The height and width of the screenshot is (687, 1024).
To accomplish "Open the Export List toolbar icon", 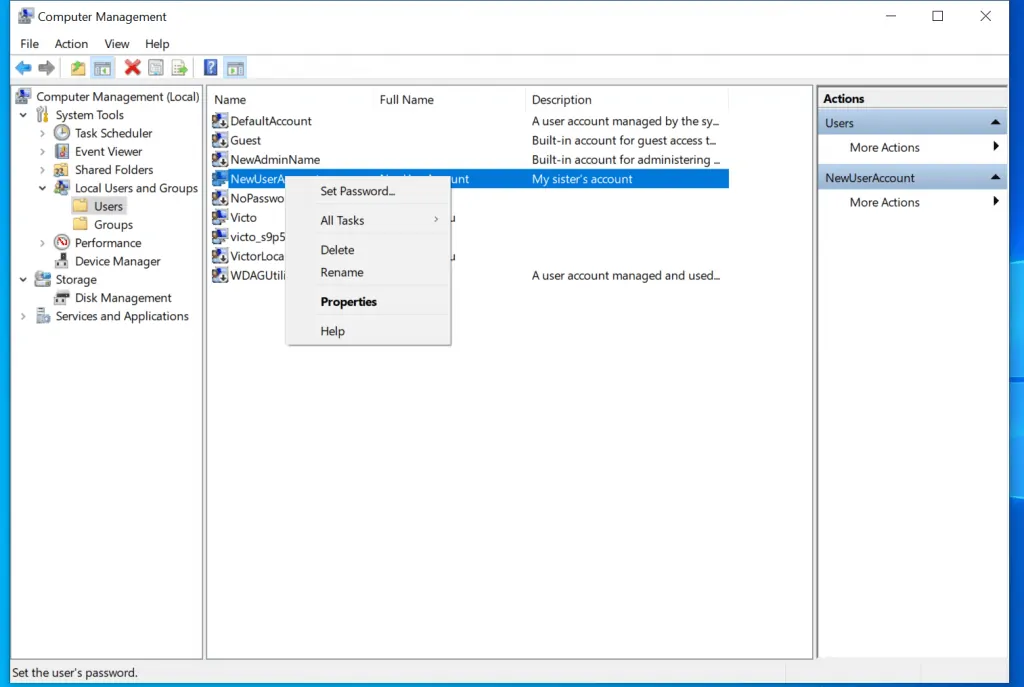I will click(x=180, y=67).
